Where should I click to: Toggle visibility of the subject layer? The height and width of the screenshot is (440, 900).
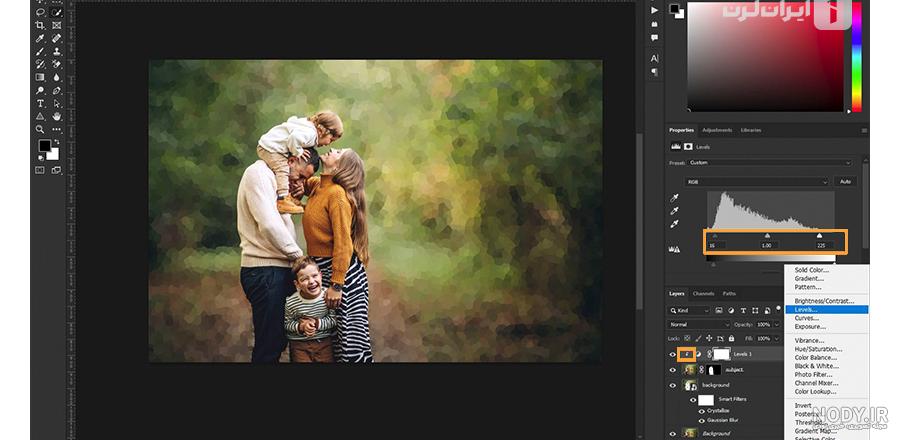tap(673, 370)
